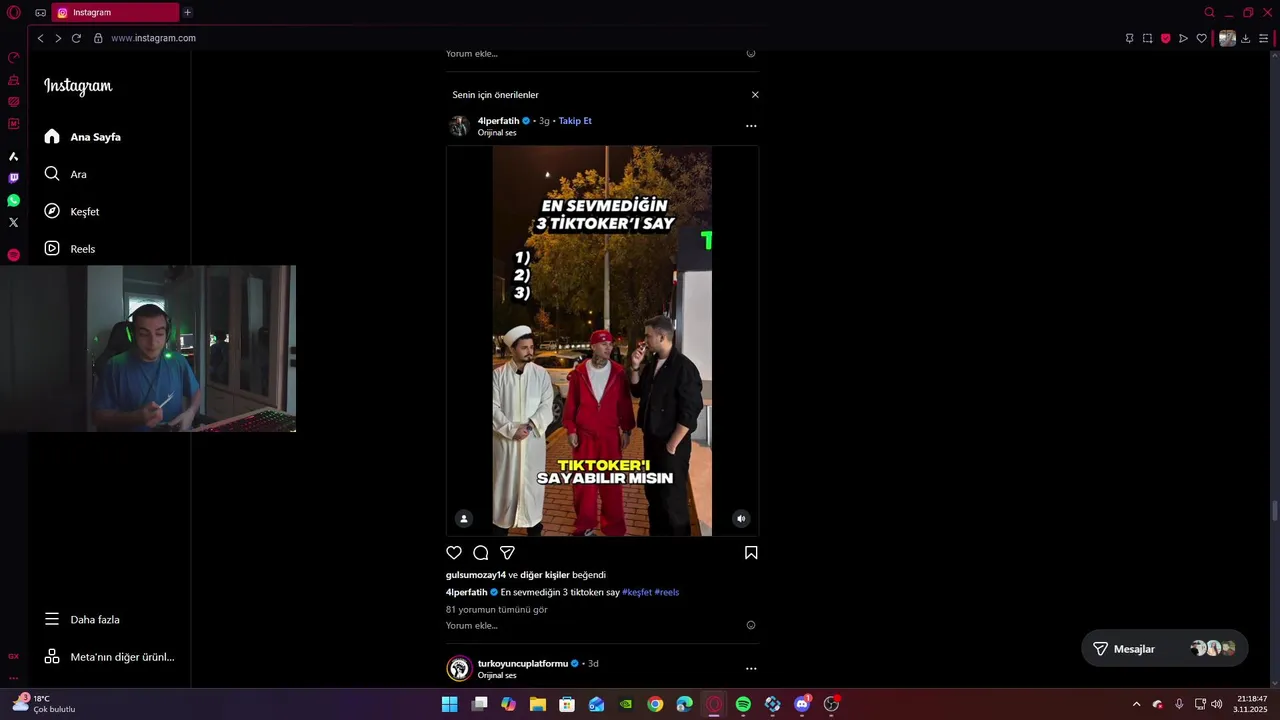Screen dimensions: 1280x720
Task: Expand Daha fazla menu
Action: [82, 619]
